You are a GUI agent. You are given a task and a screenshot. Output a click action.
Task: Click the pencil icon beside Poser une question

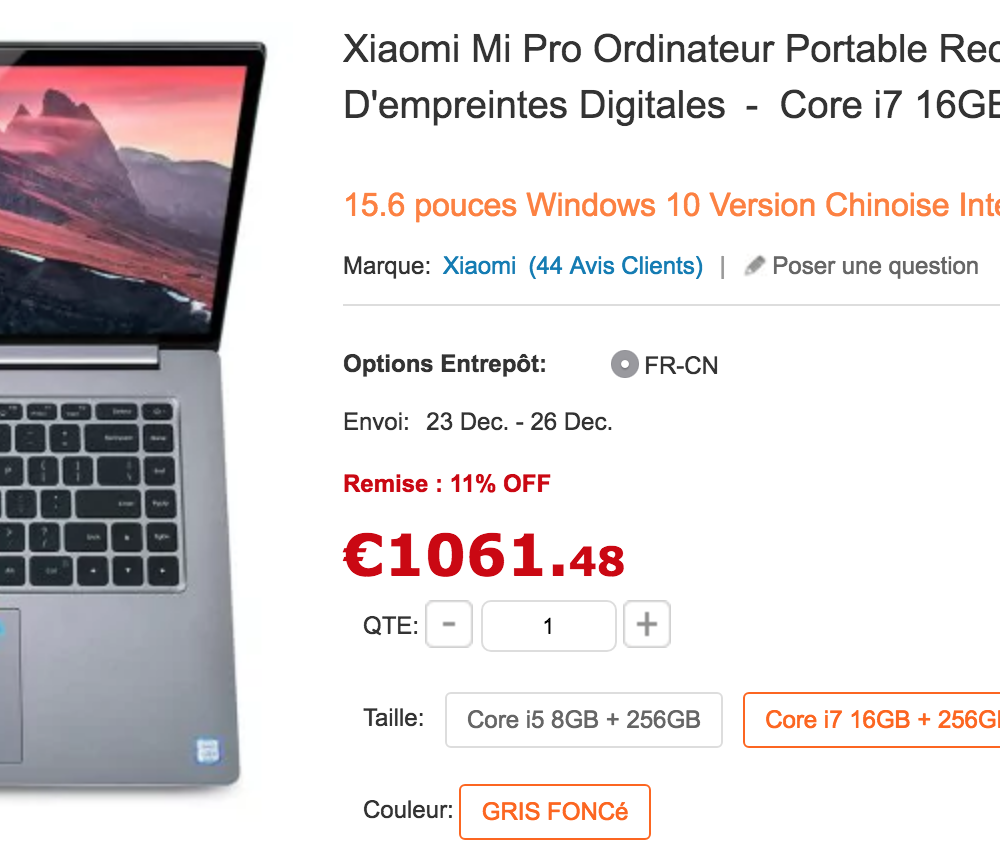click(754, 265)
